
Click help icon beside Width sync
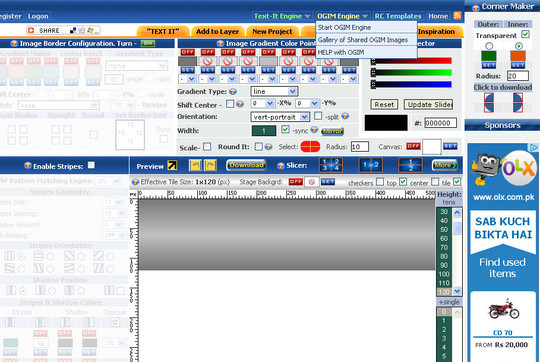point(314,130)
